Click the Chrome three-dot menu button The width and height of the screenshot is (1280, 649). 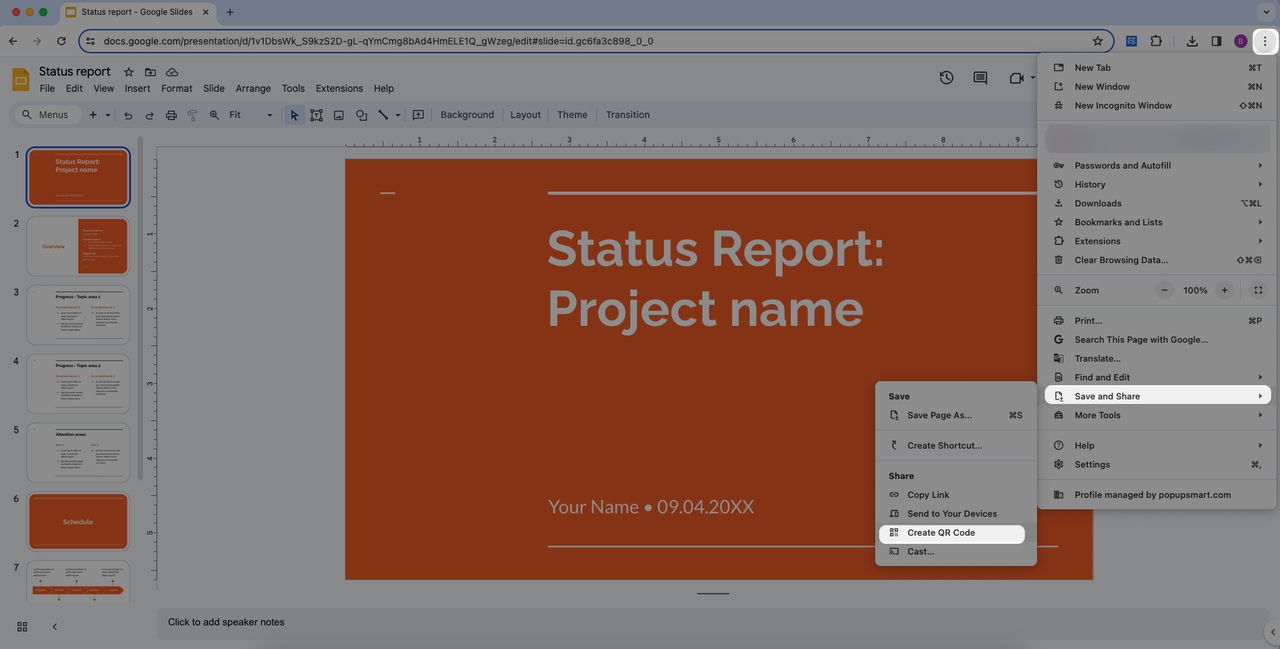[x=1265, y=41]
